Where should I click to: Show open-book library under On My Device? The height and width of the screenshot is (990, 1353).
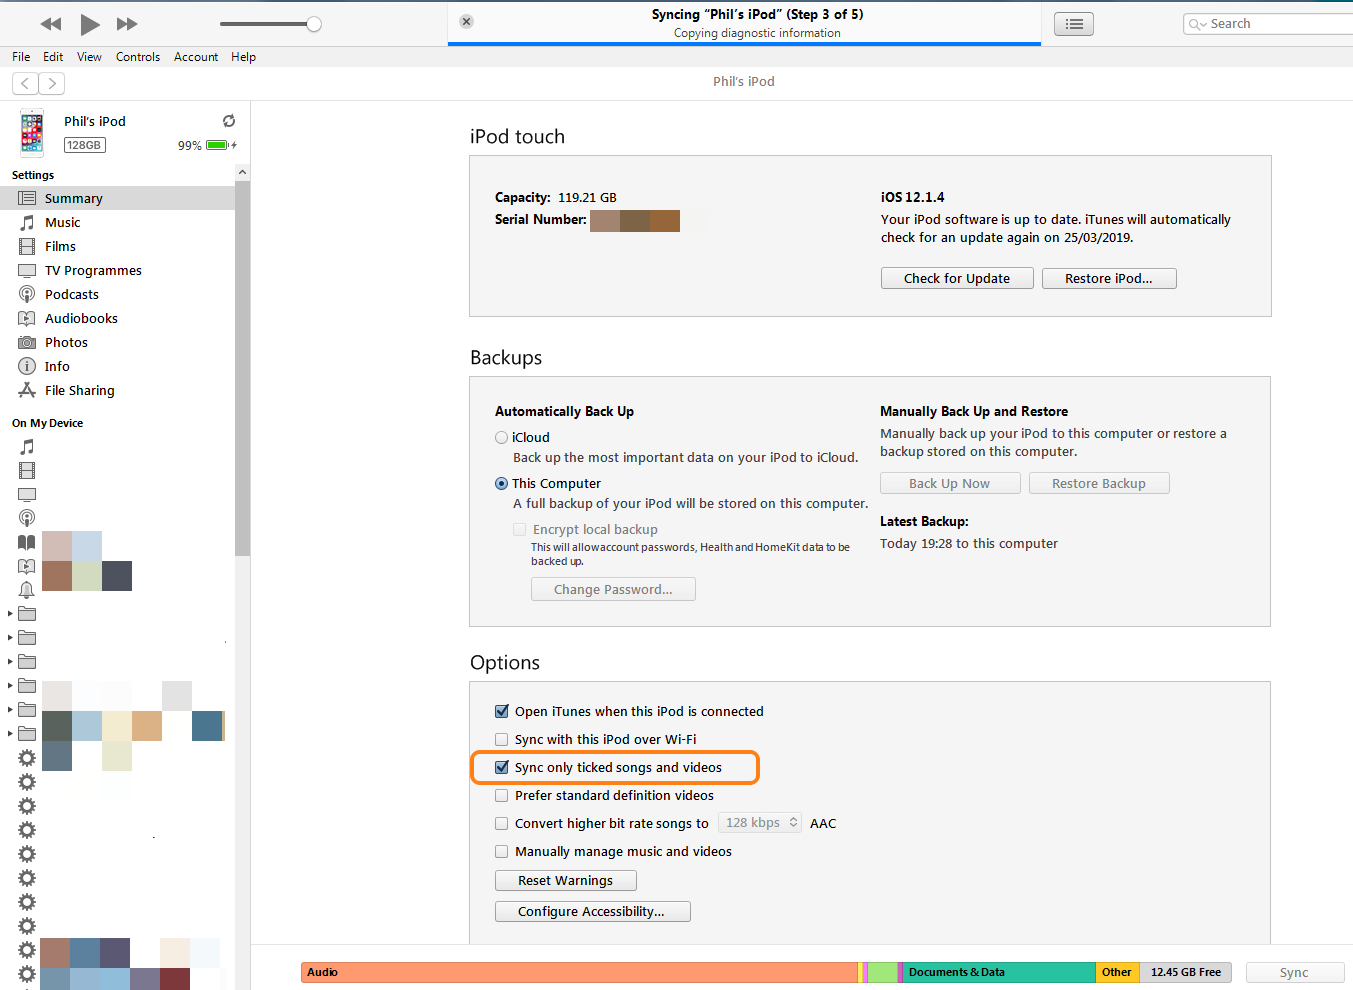pos(27,542)
